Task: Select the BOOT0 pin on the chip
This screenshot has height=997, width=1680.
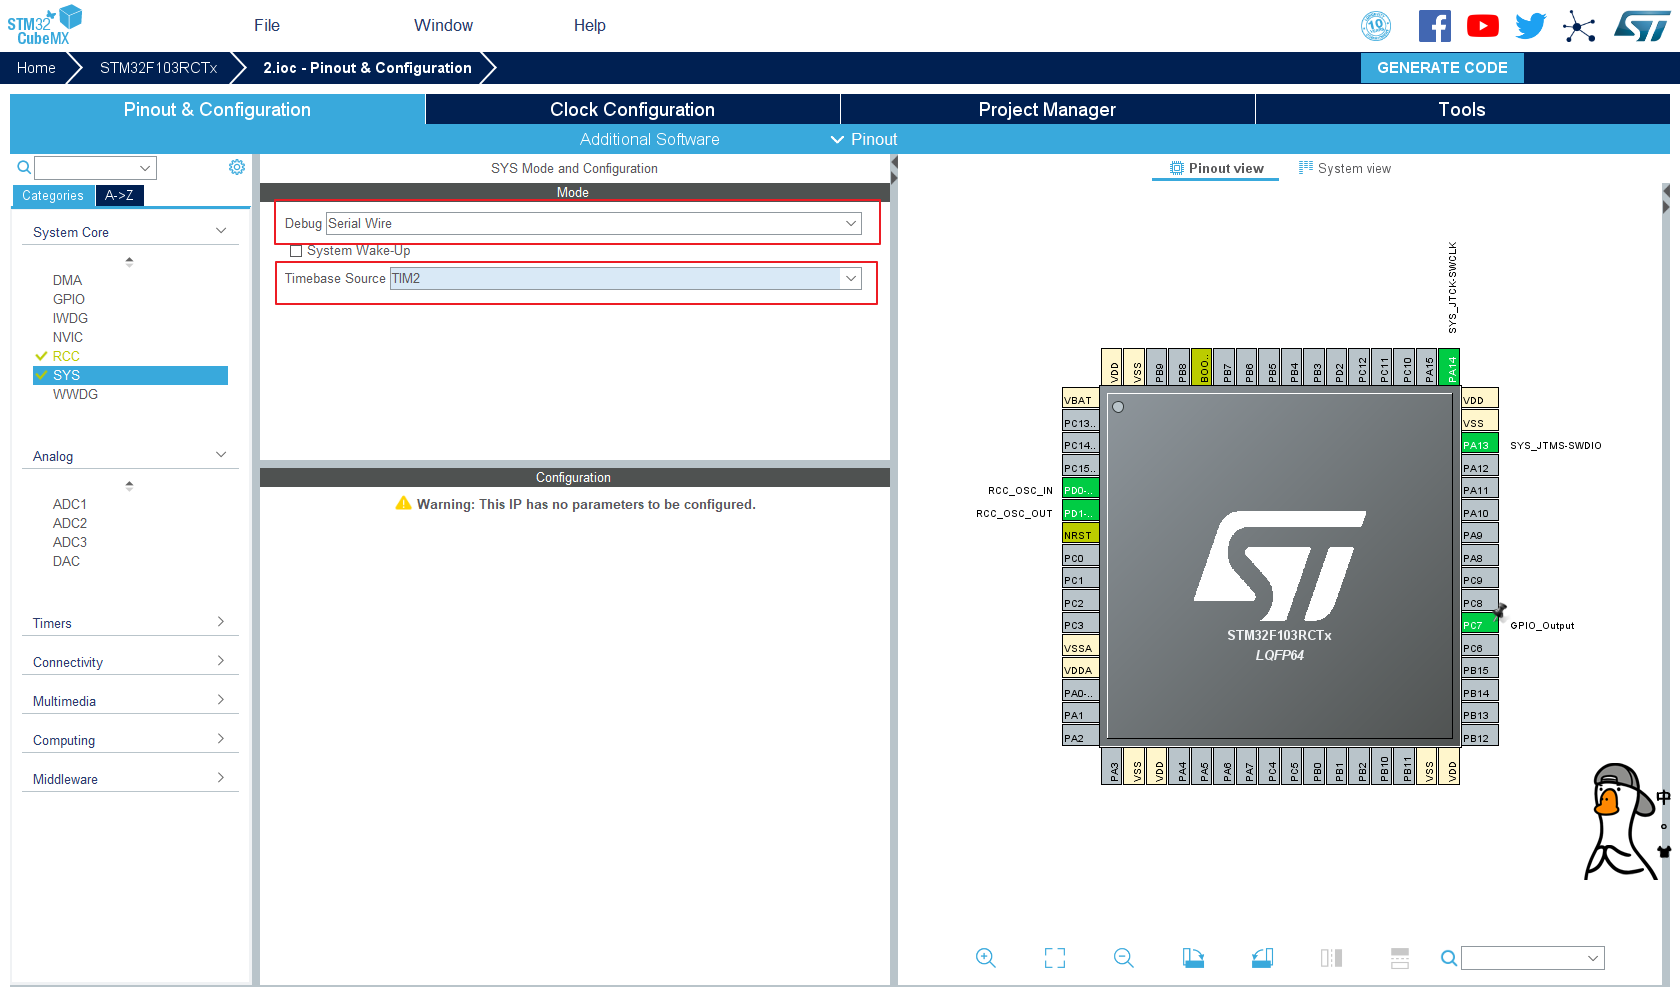Action: click(x=1204, y=367)
